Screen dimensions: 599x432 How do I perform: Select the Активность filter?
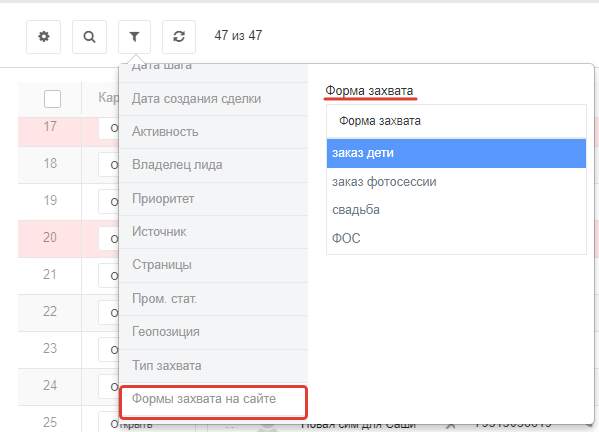tap(214, 132)
